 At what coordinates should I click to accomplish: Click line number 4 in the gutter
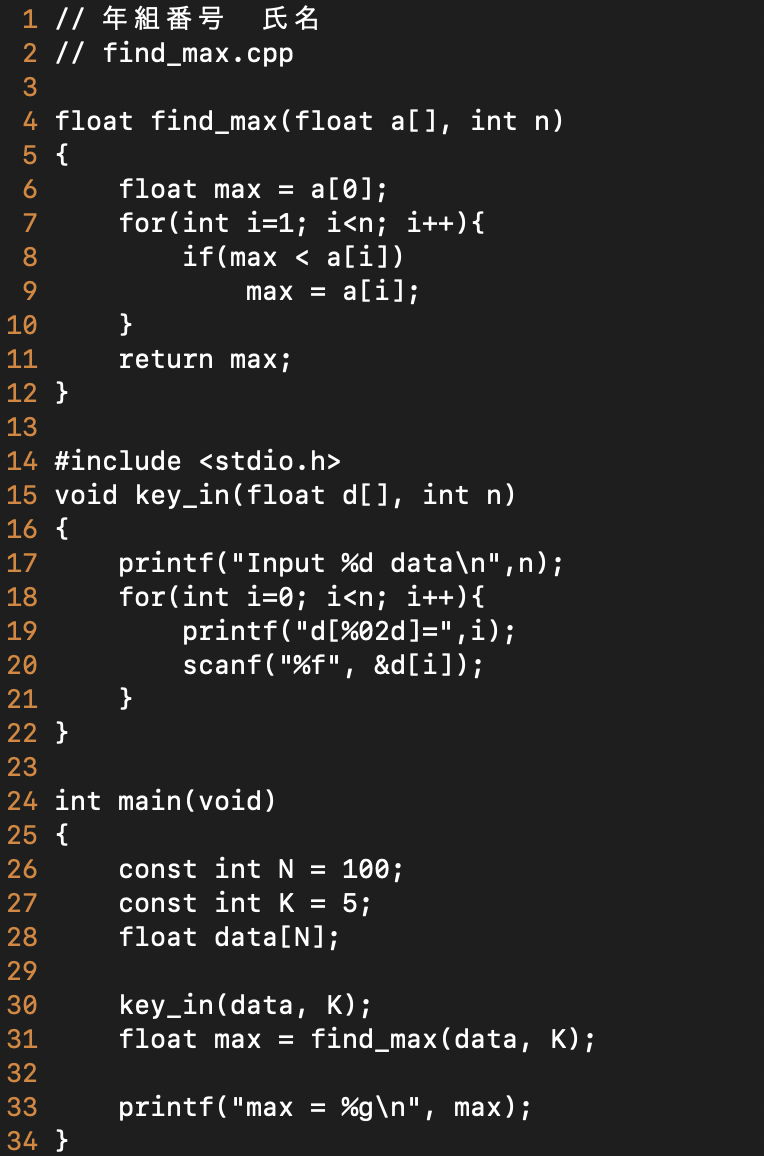pos(30,121)
